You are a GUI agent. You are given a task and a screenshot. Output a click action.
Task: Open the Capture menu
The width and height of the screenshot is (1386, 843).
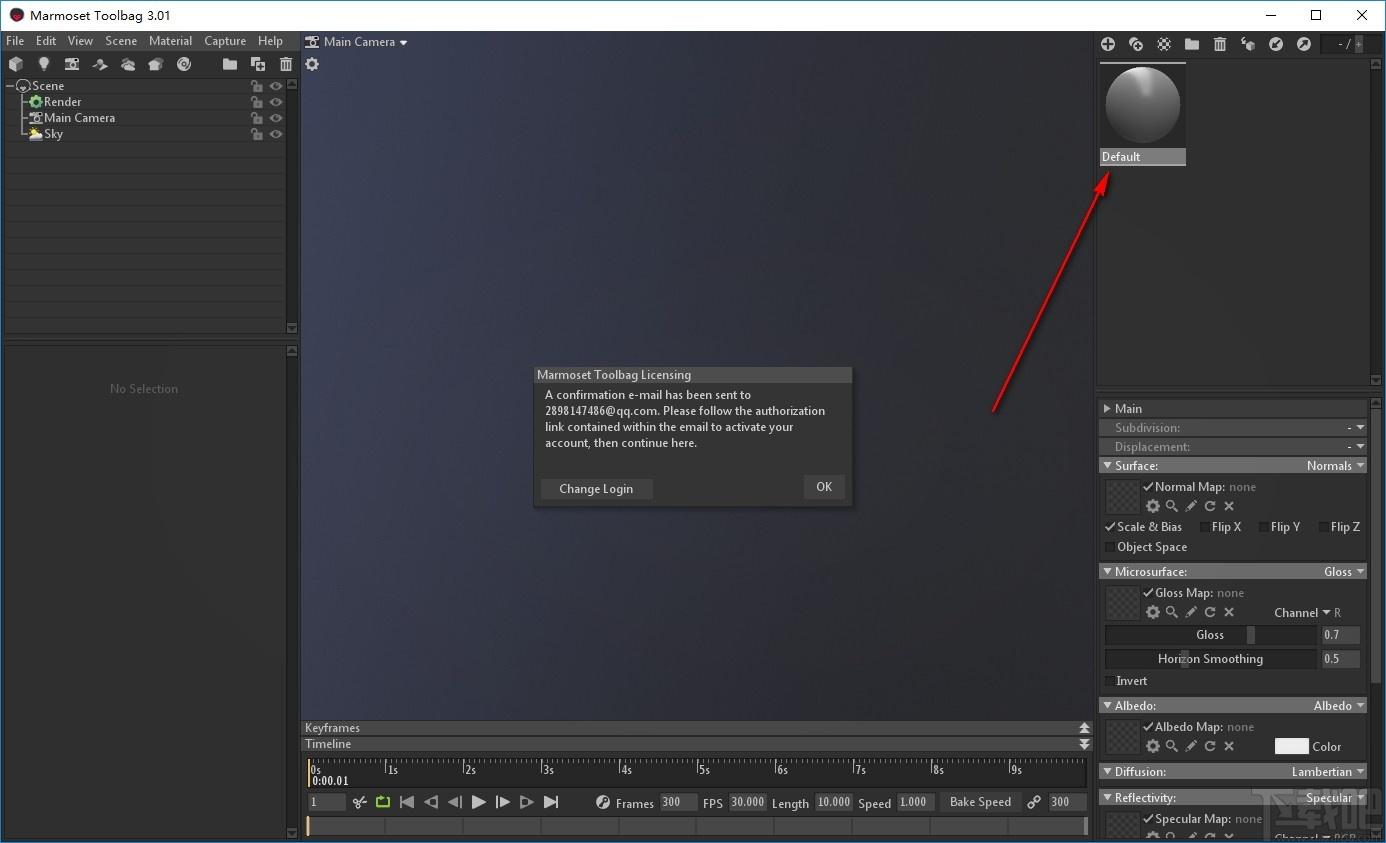[x=225, y=41]
